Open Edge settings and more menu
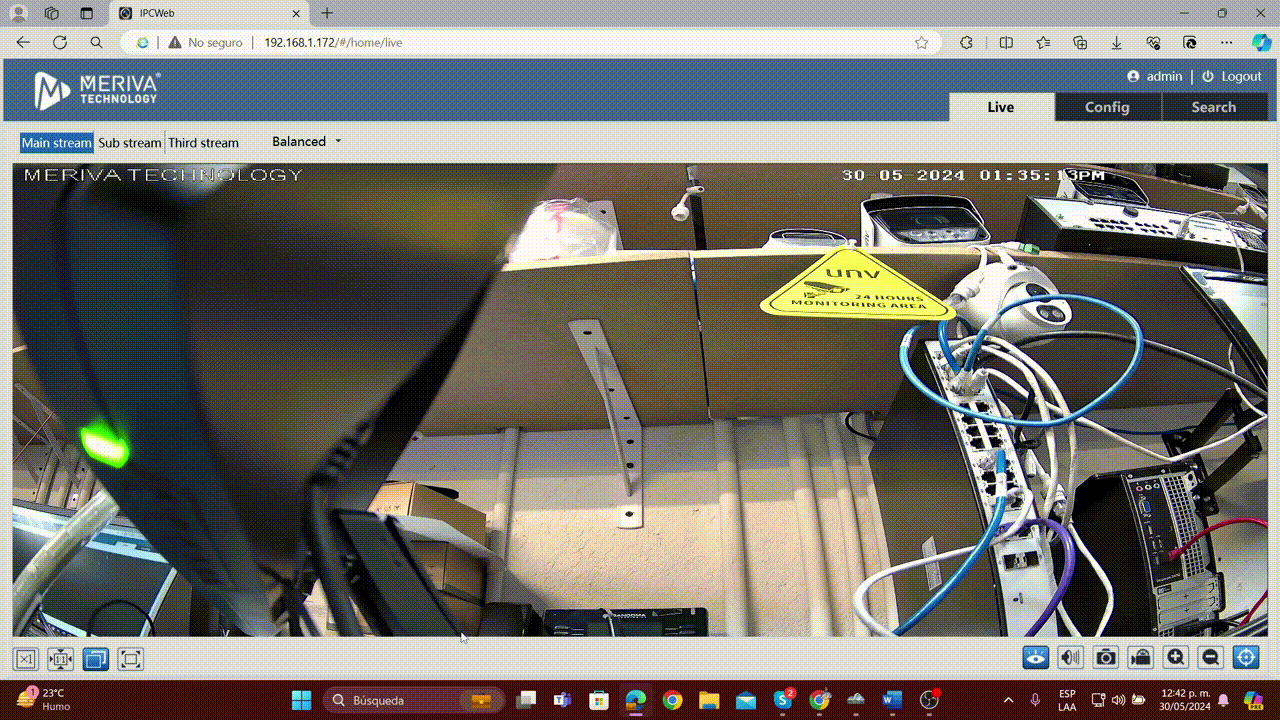This screenshot has width=1280, height=720. (x=1226, y=43)
